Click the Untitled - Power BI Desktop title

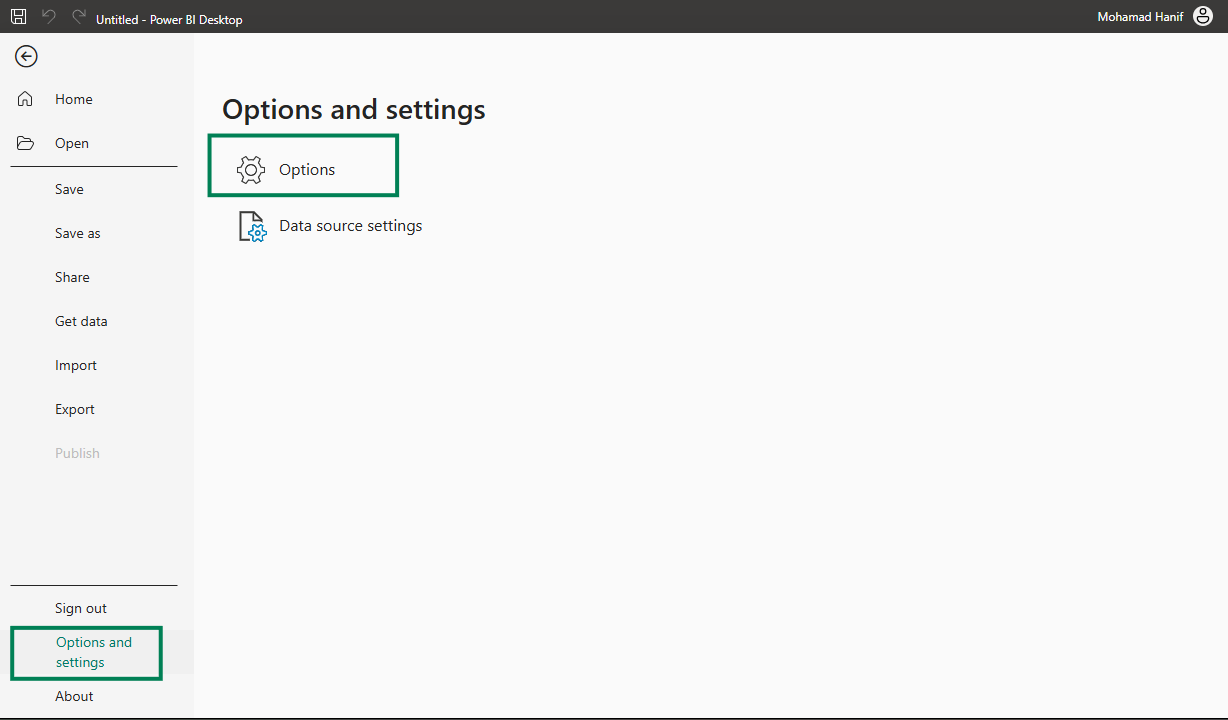point(169,19)
